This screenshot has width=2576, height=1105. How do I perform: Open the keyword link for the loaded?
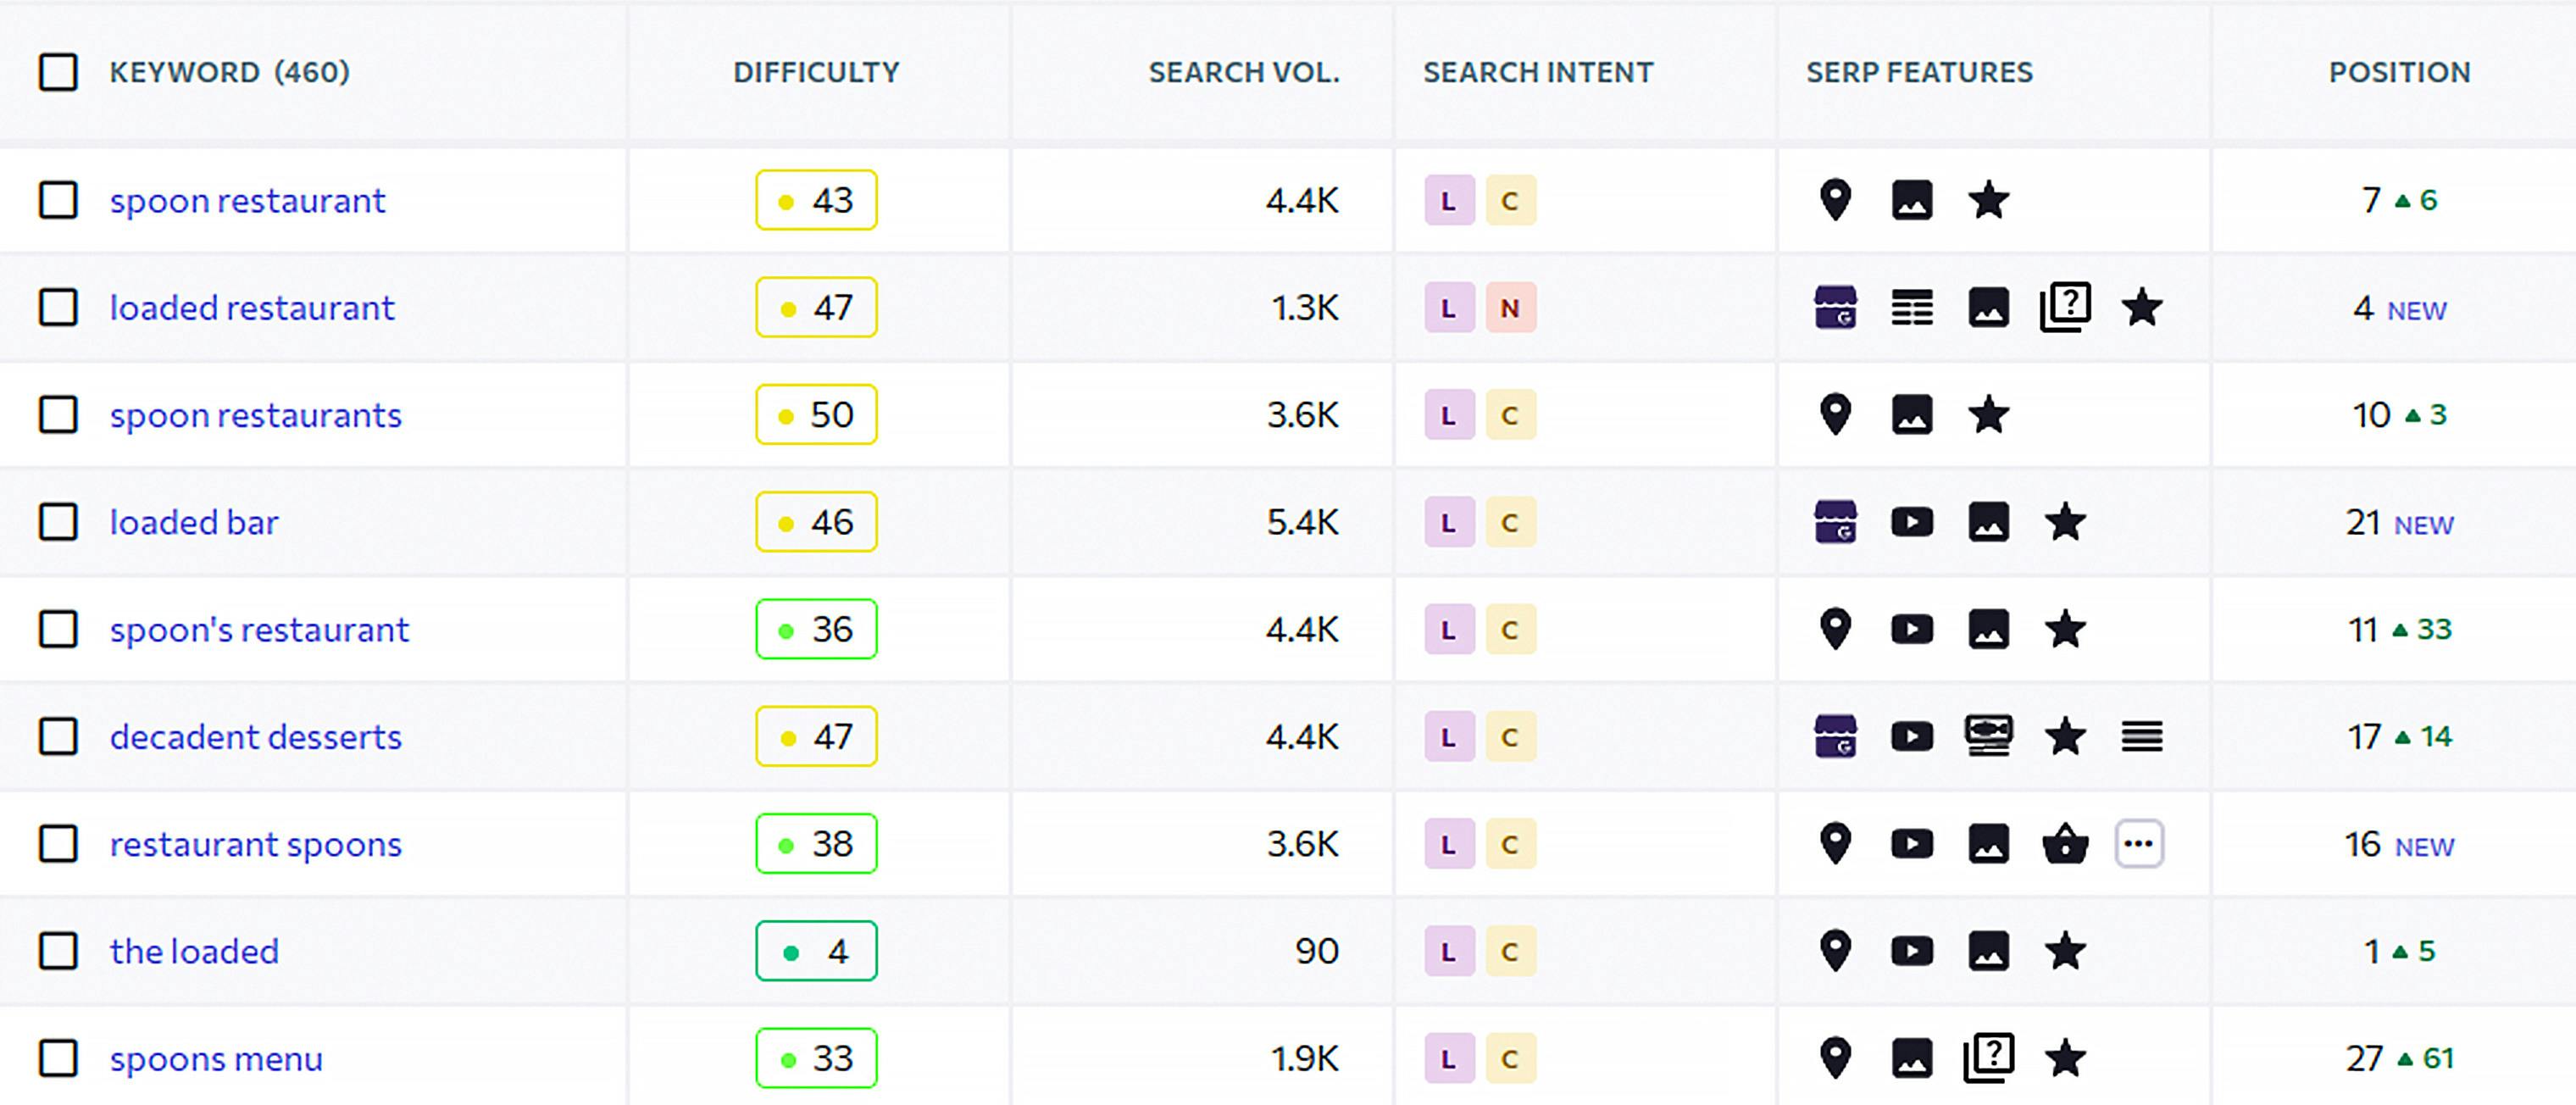(194, 951)
